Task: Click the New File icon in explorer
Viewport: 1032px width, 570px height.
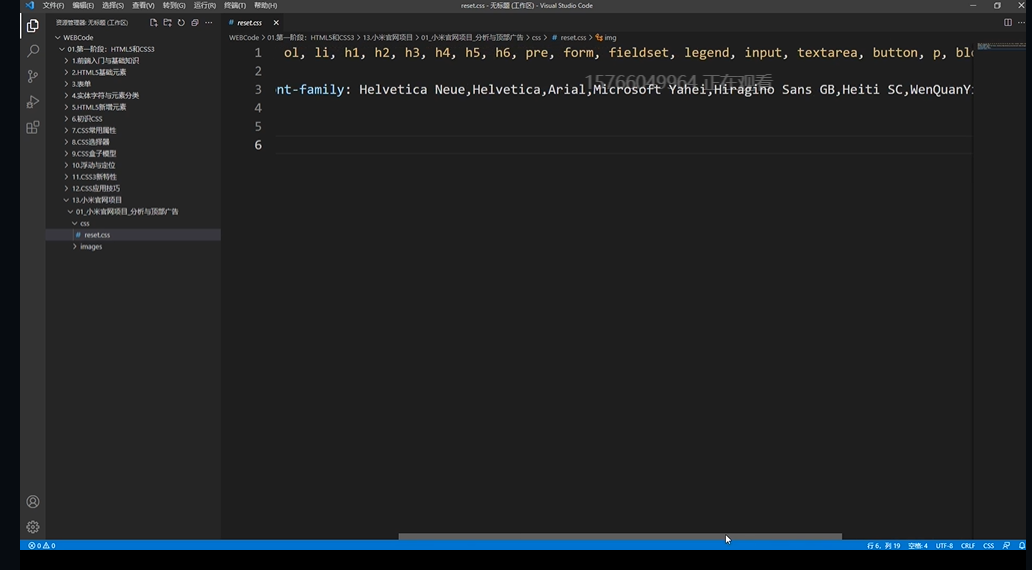Action: pos(153,22)
